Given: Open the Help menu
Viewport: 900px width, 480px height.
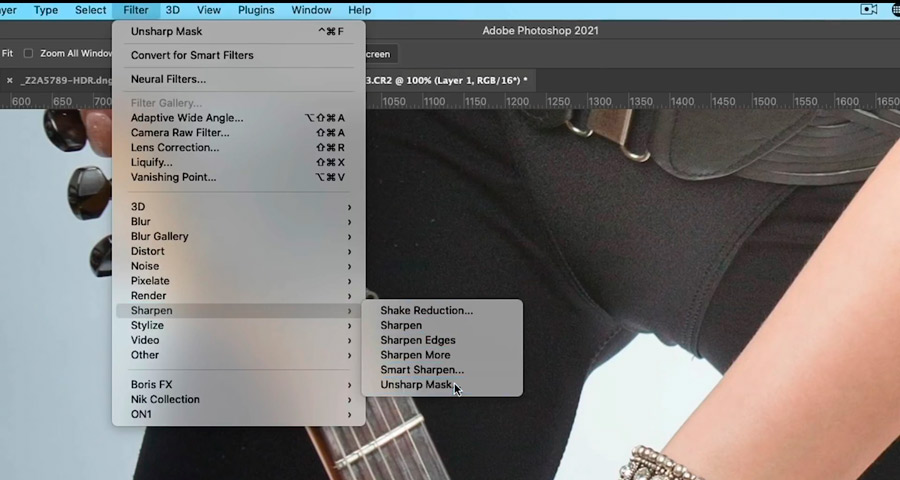Looking at the screenshot, I should point(359,10).
